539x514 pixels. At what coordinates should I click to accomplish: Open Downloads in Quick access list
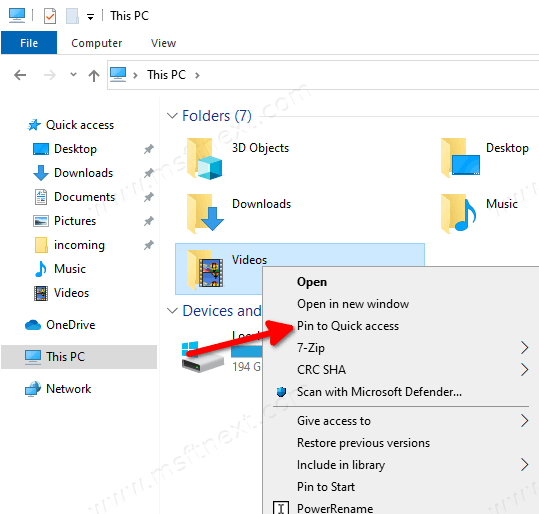point(84,173)
